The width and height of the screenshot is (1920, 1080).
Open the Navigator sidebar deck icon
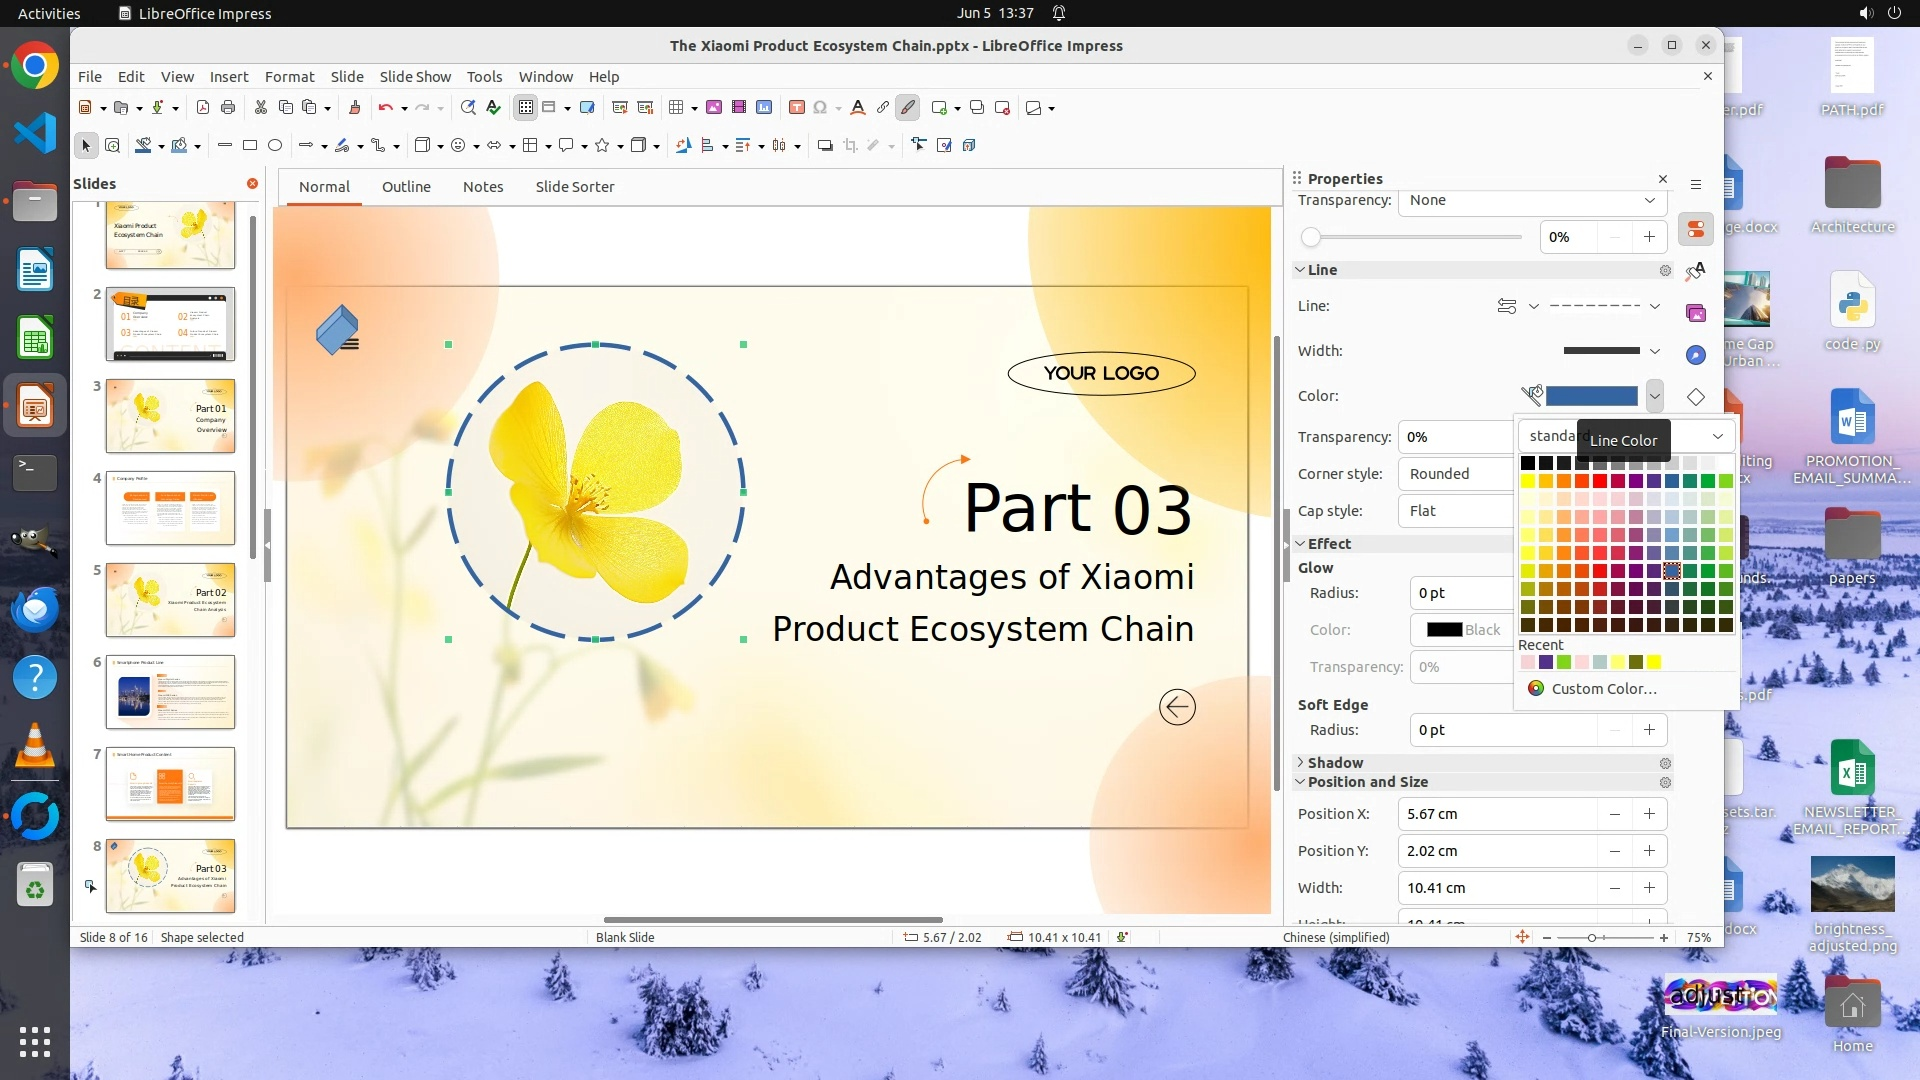click(x=1696, y=355)
